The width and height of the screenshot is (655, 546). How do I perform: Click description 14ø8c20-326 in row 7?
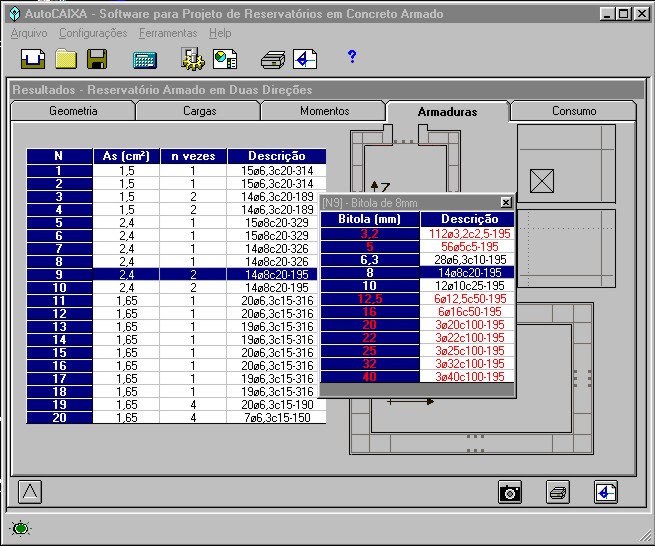277,249
